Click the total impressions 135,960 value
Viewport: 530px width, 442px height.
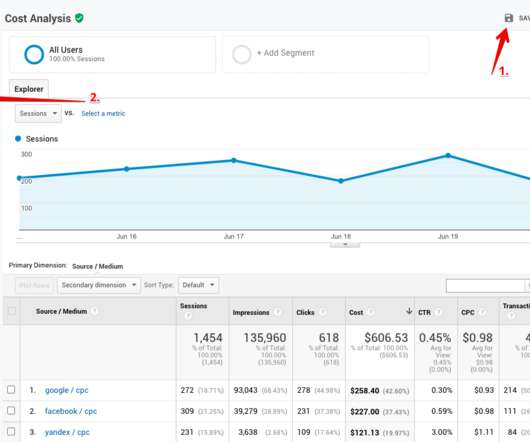[x=265, y=337]
